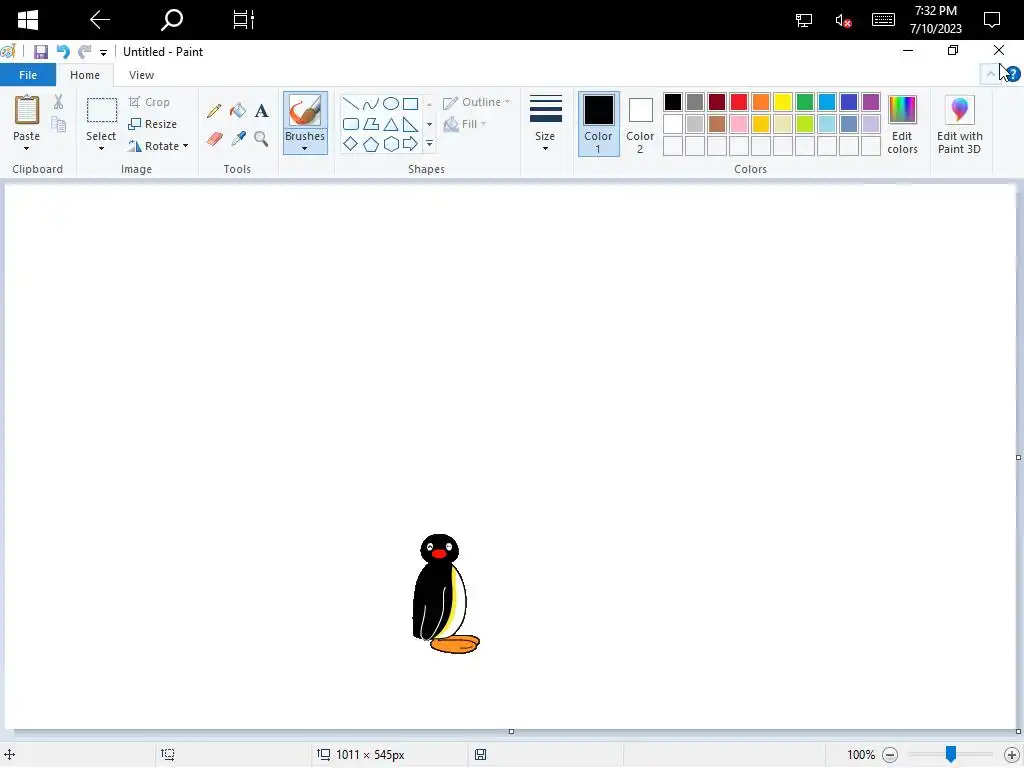
Task: Click the Save icon in quick access toolbar
Action: (40, 52)
